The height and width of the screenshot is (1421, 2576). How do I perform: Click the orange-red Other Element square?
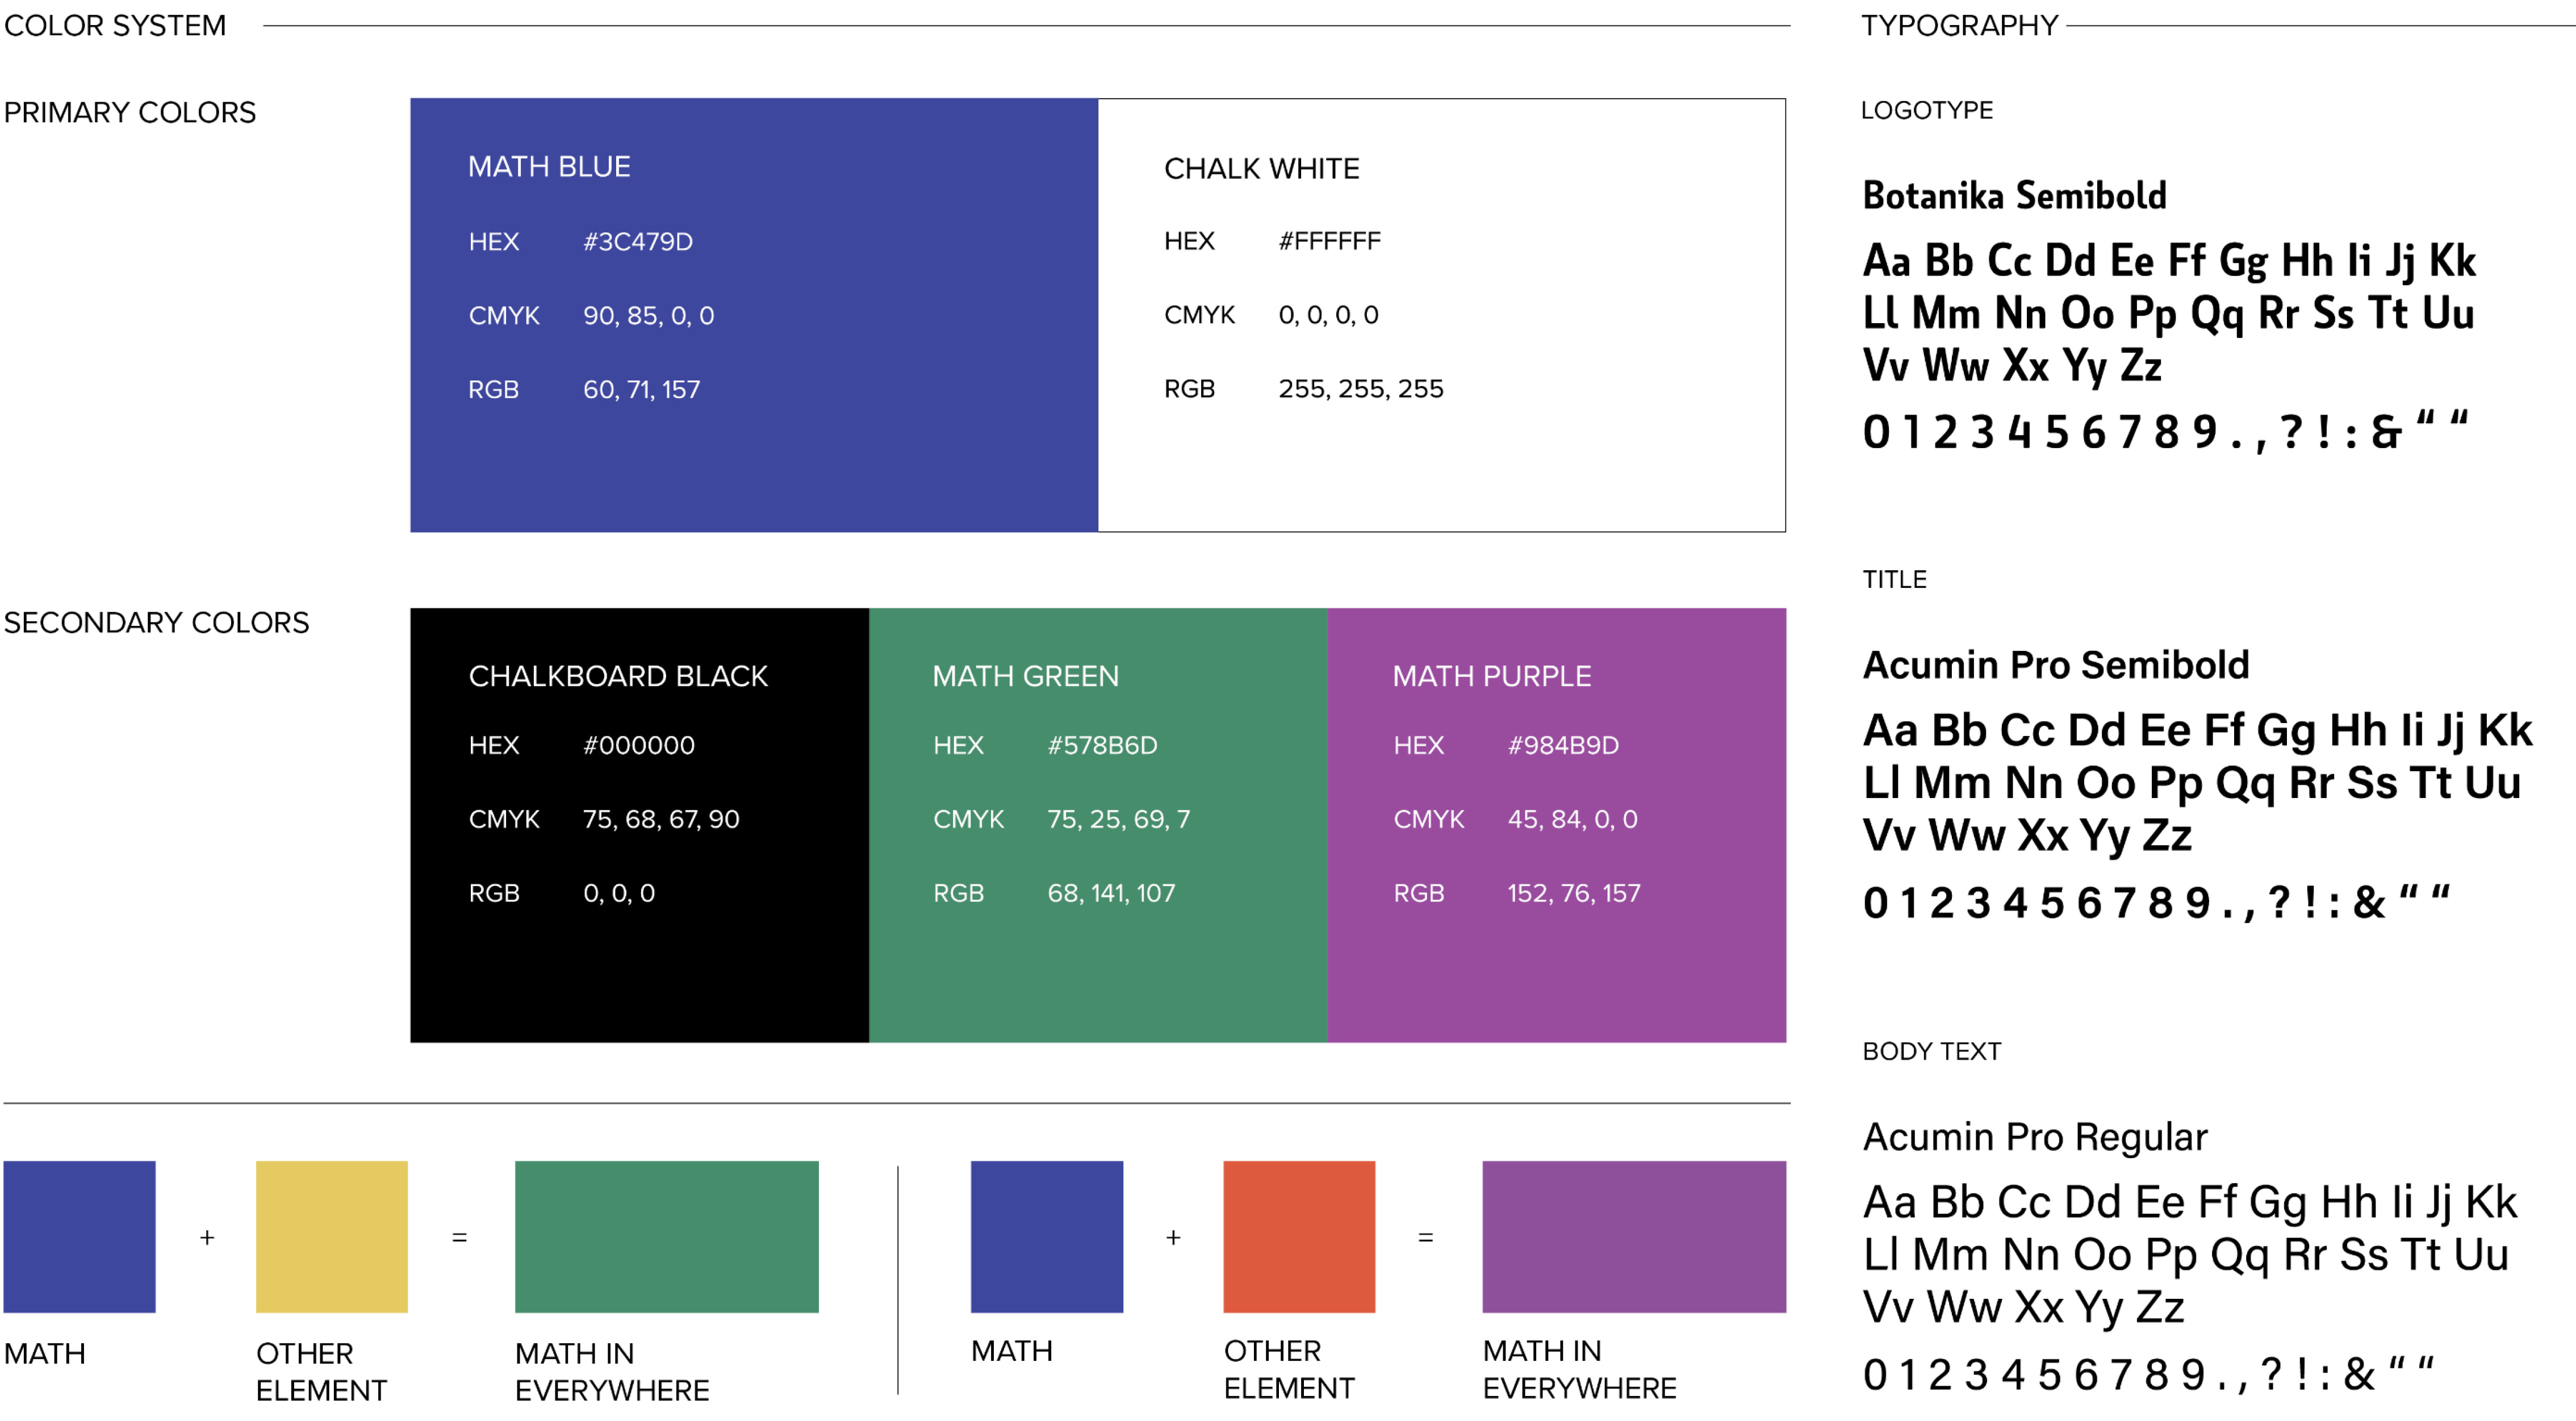pyautogui.click(x=1298, y=1236)
